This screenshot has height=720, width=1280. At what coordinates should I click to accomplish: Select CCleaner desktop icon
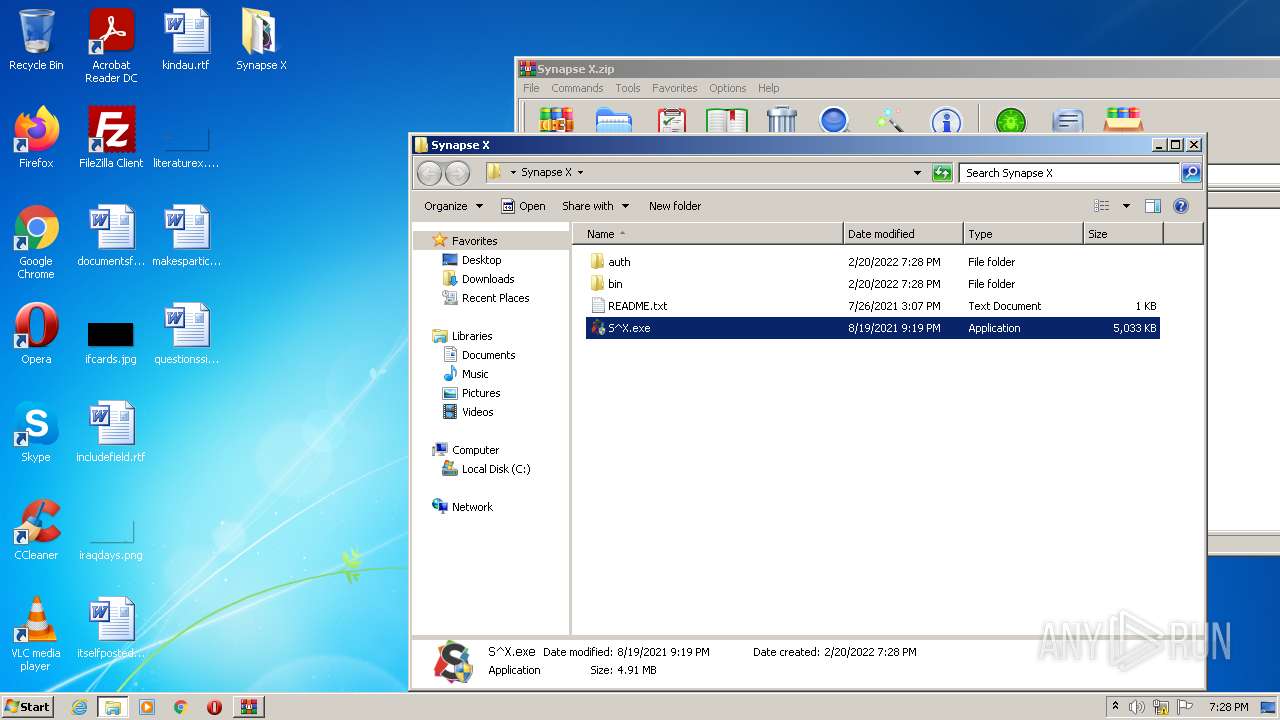coord(36,530)
